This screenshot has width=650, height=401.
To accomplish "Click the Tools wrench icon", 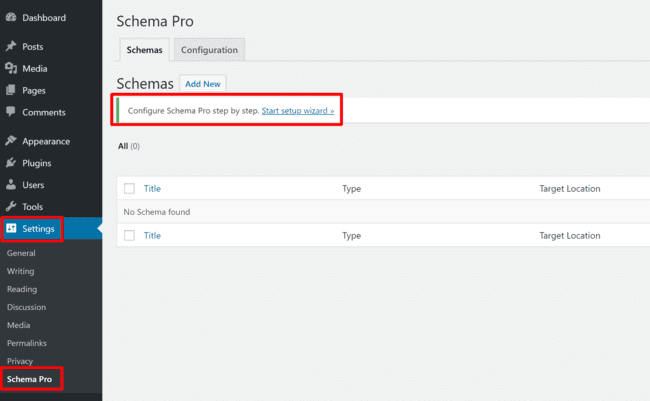I will (11, 207).
